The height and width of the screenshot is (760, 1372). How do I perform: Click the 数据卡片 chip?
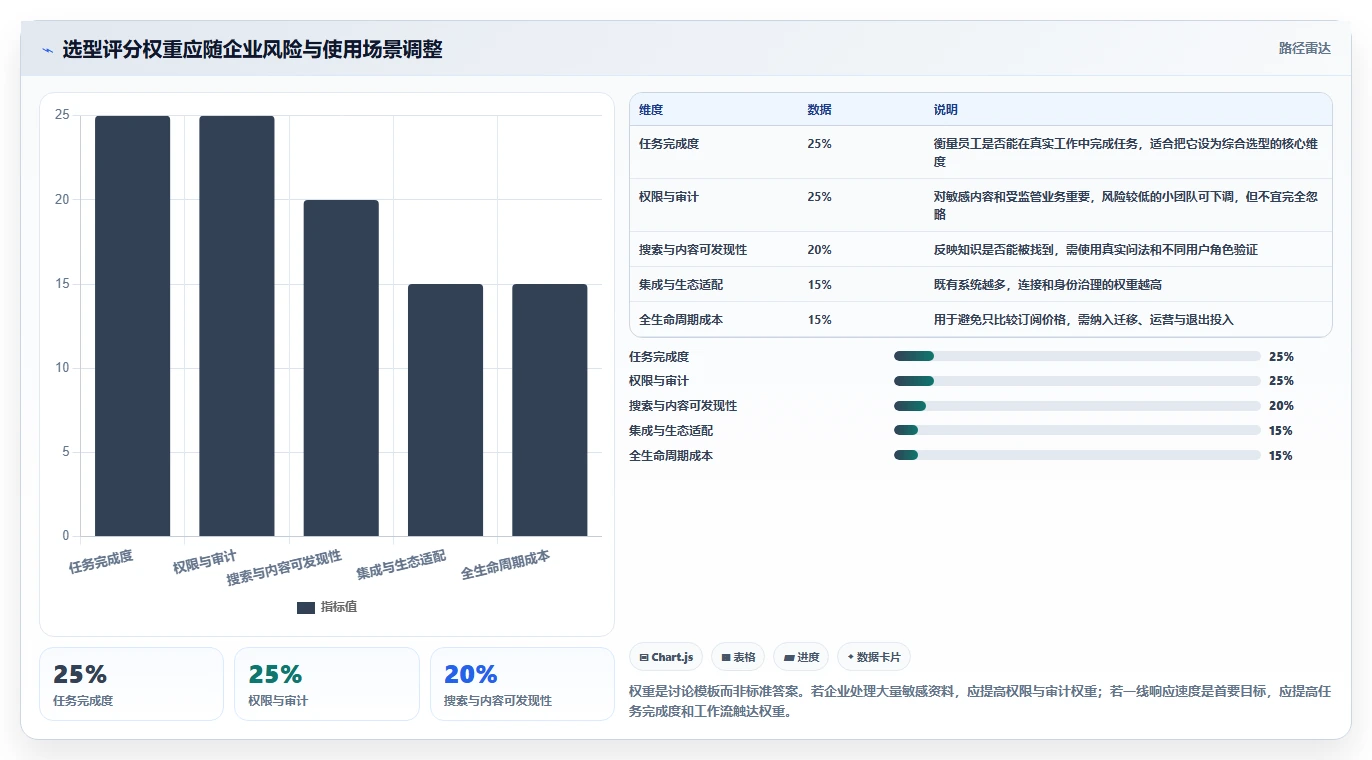[874, 657]
